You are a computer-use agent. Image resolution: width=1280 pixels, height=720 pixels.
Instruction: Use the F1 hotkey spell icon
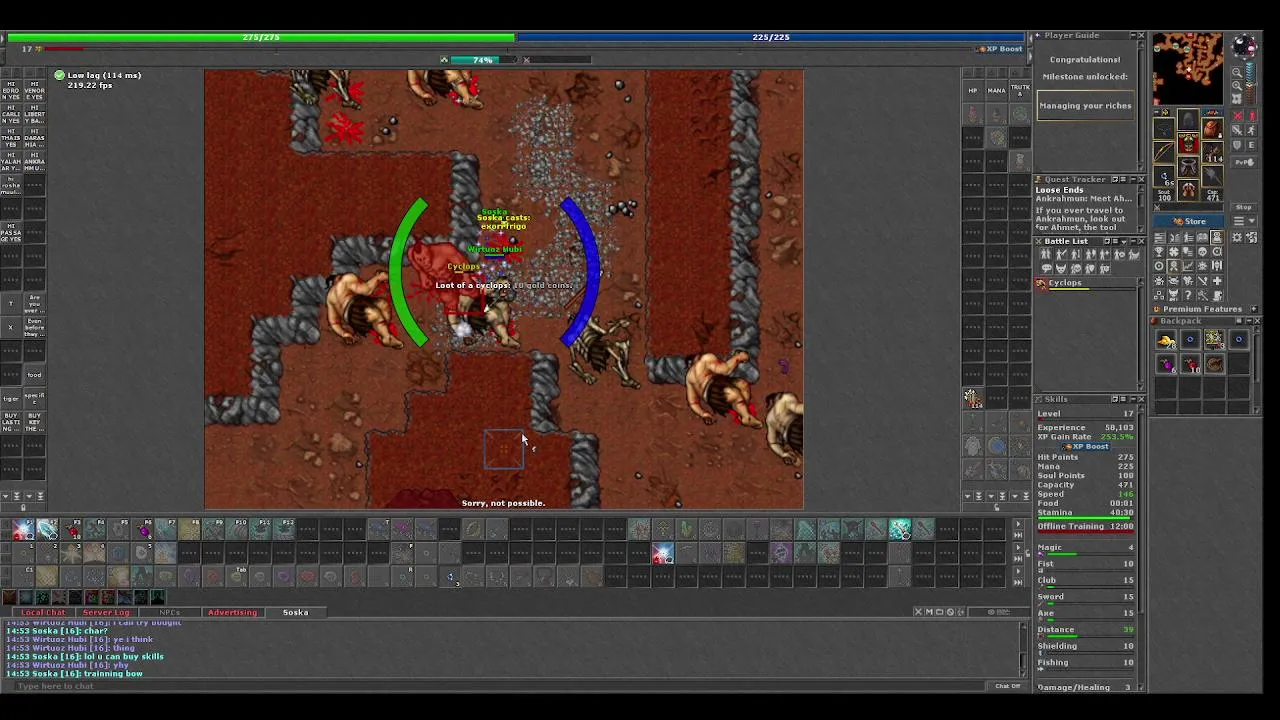tap(23, 530)
